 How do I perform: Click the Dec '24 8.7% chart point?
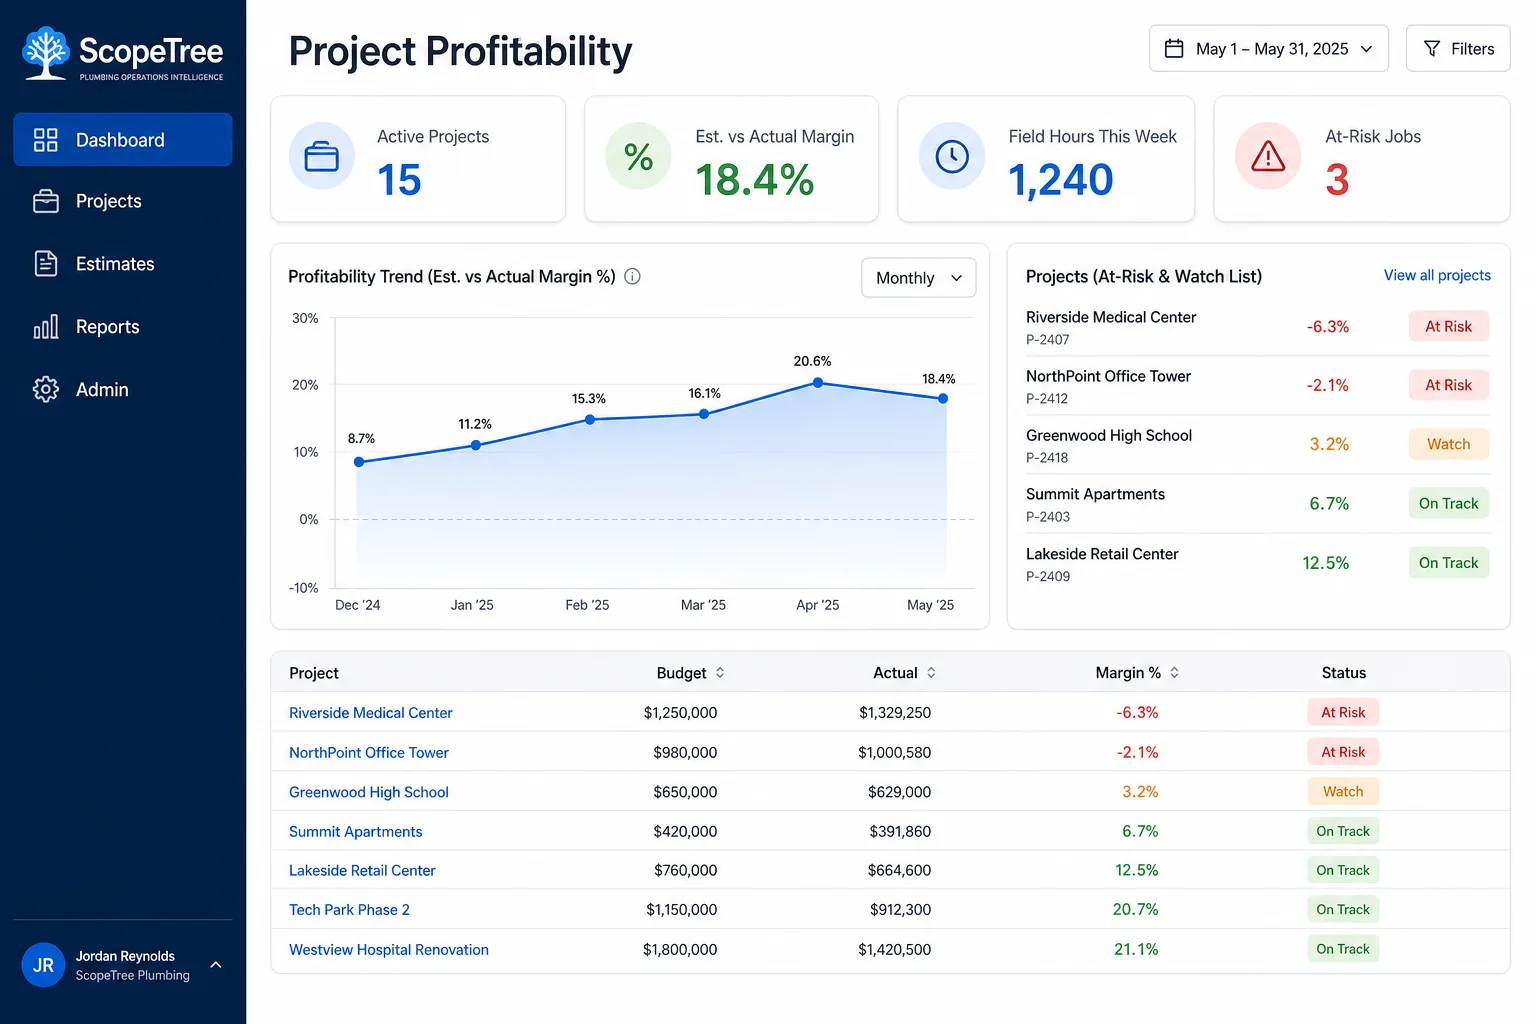pyautogui.click(x=359, y=462)
